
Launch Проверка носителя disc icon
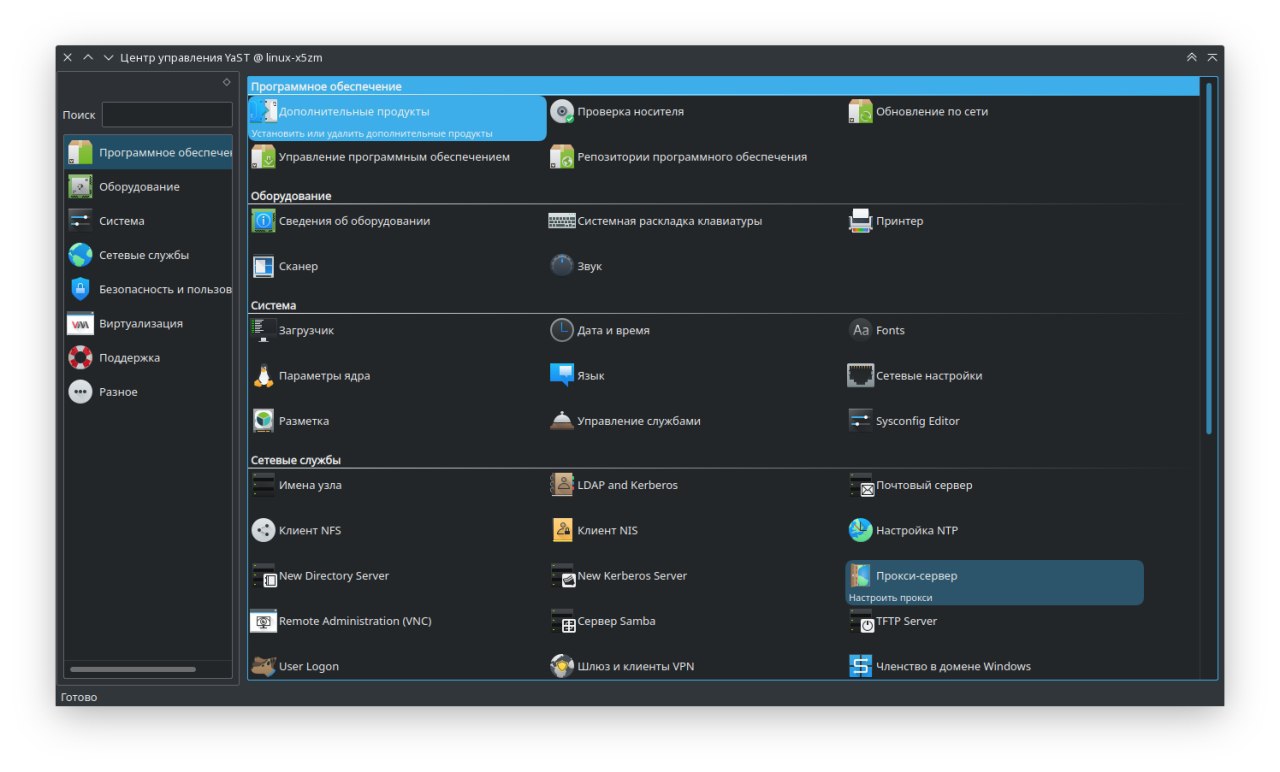click(x=562, y=111)
